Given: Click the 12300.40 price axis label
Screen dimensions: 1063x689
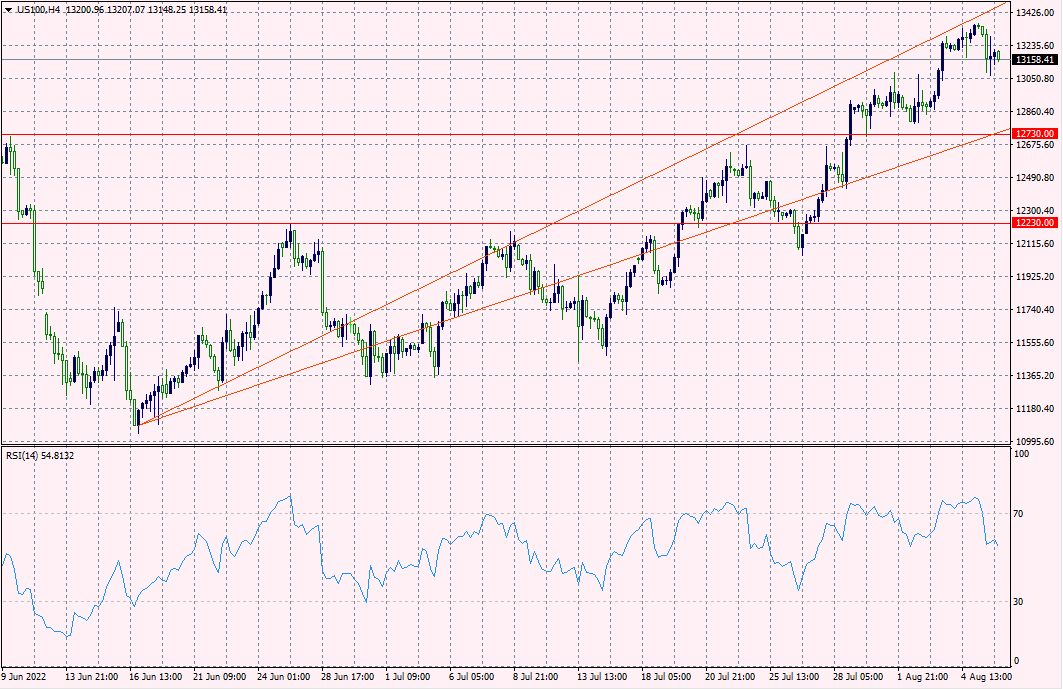Looking at the screenshot, I should click(1035, 211).
